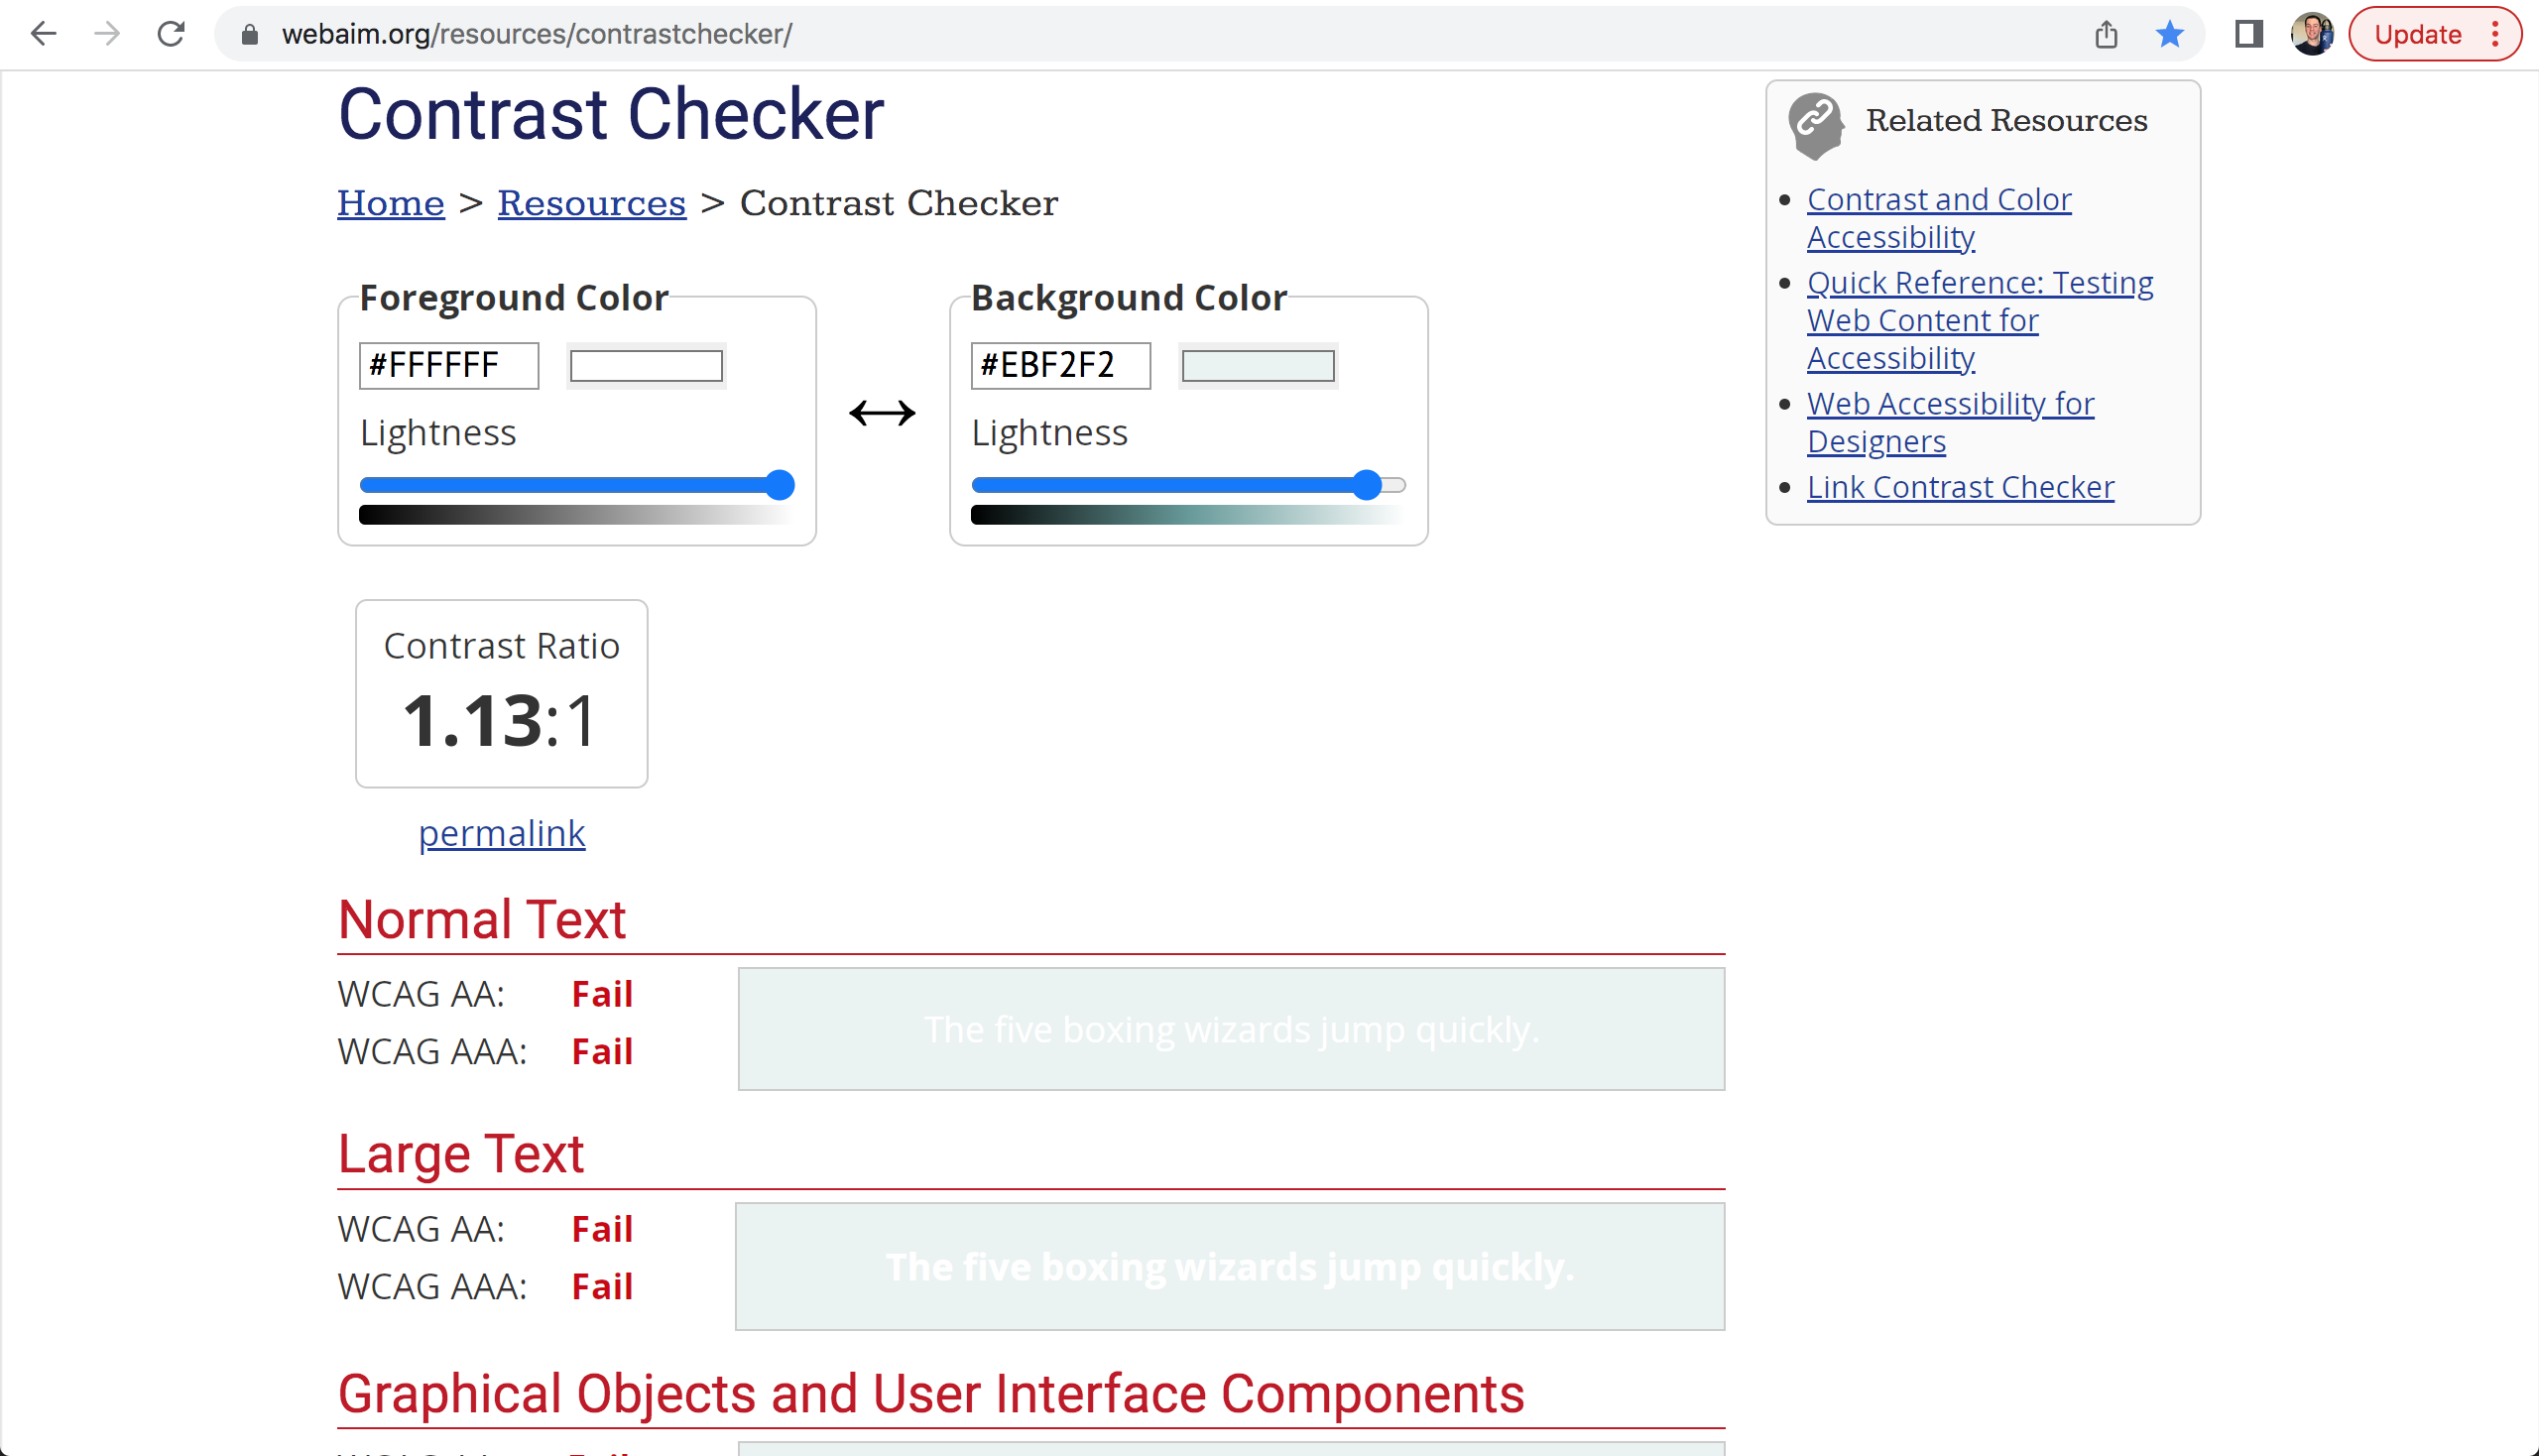Click the browser back arrow
The width and height of the screenshot is (2539, 1456).
43,34
